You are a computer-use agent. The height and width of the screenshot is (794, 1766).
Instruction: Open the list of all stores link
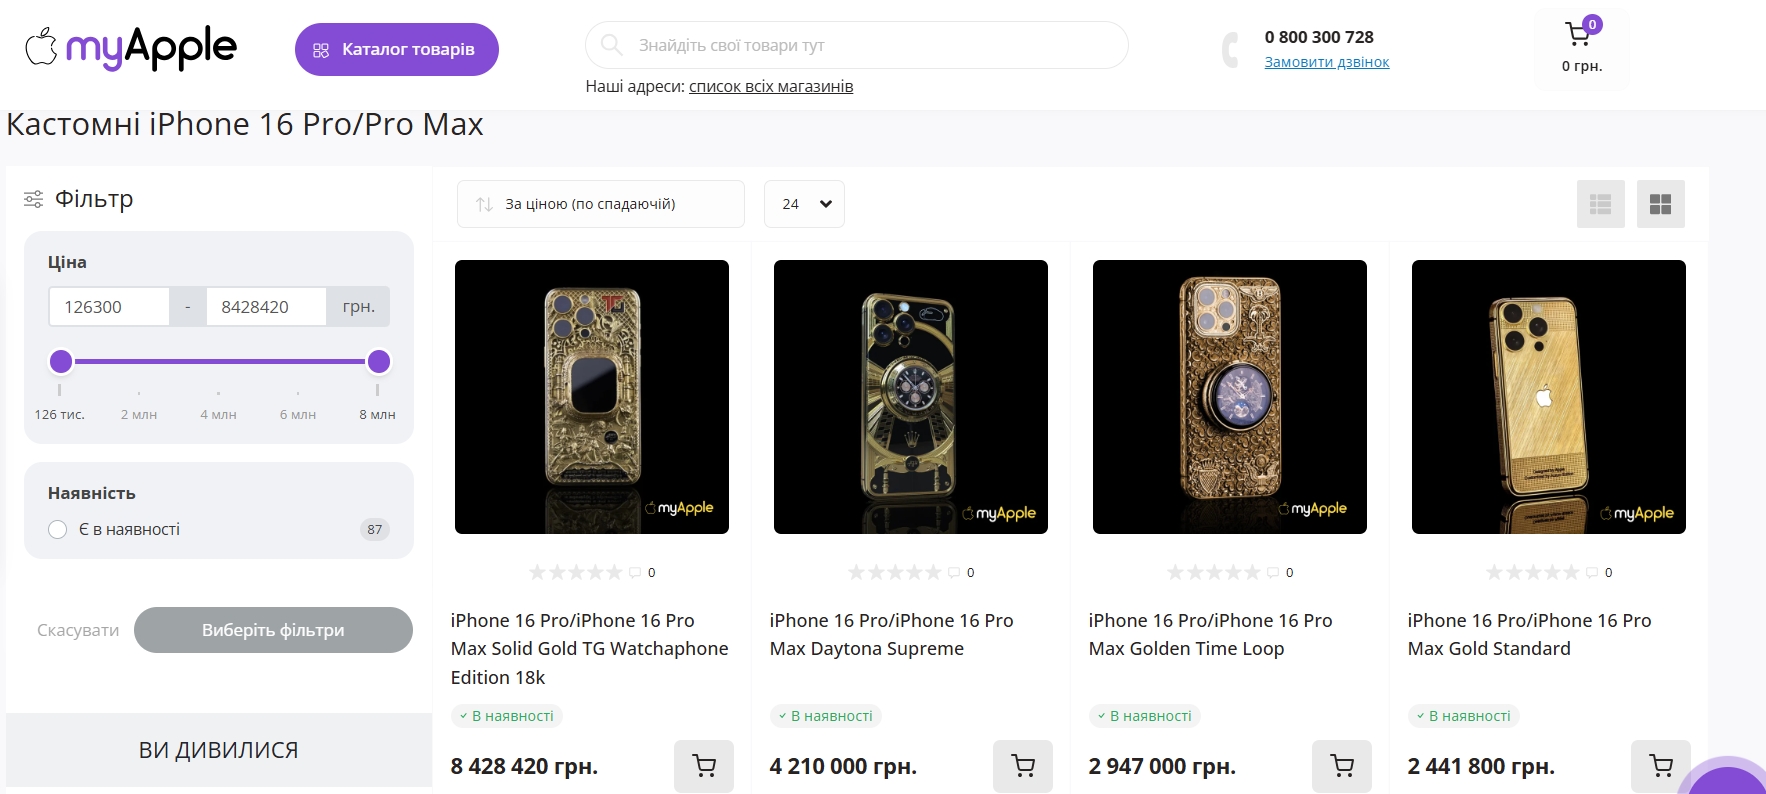coord(770,86)
